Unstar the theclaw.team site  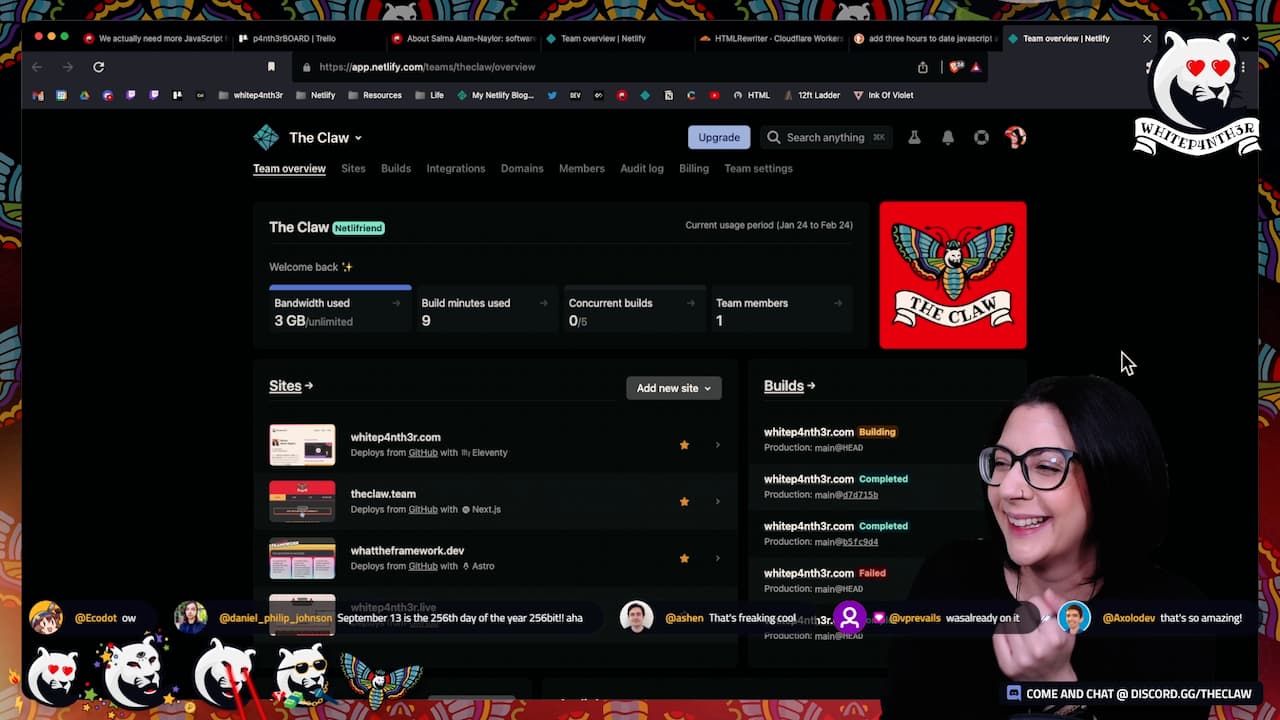[684, 501]
